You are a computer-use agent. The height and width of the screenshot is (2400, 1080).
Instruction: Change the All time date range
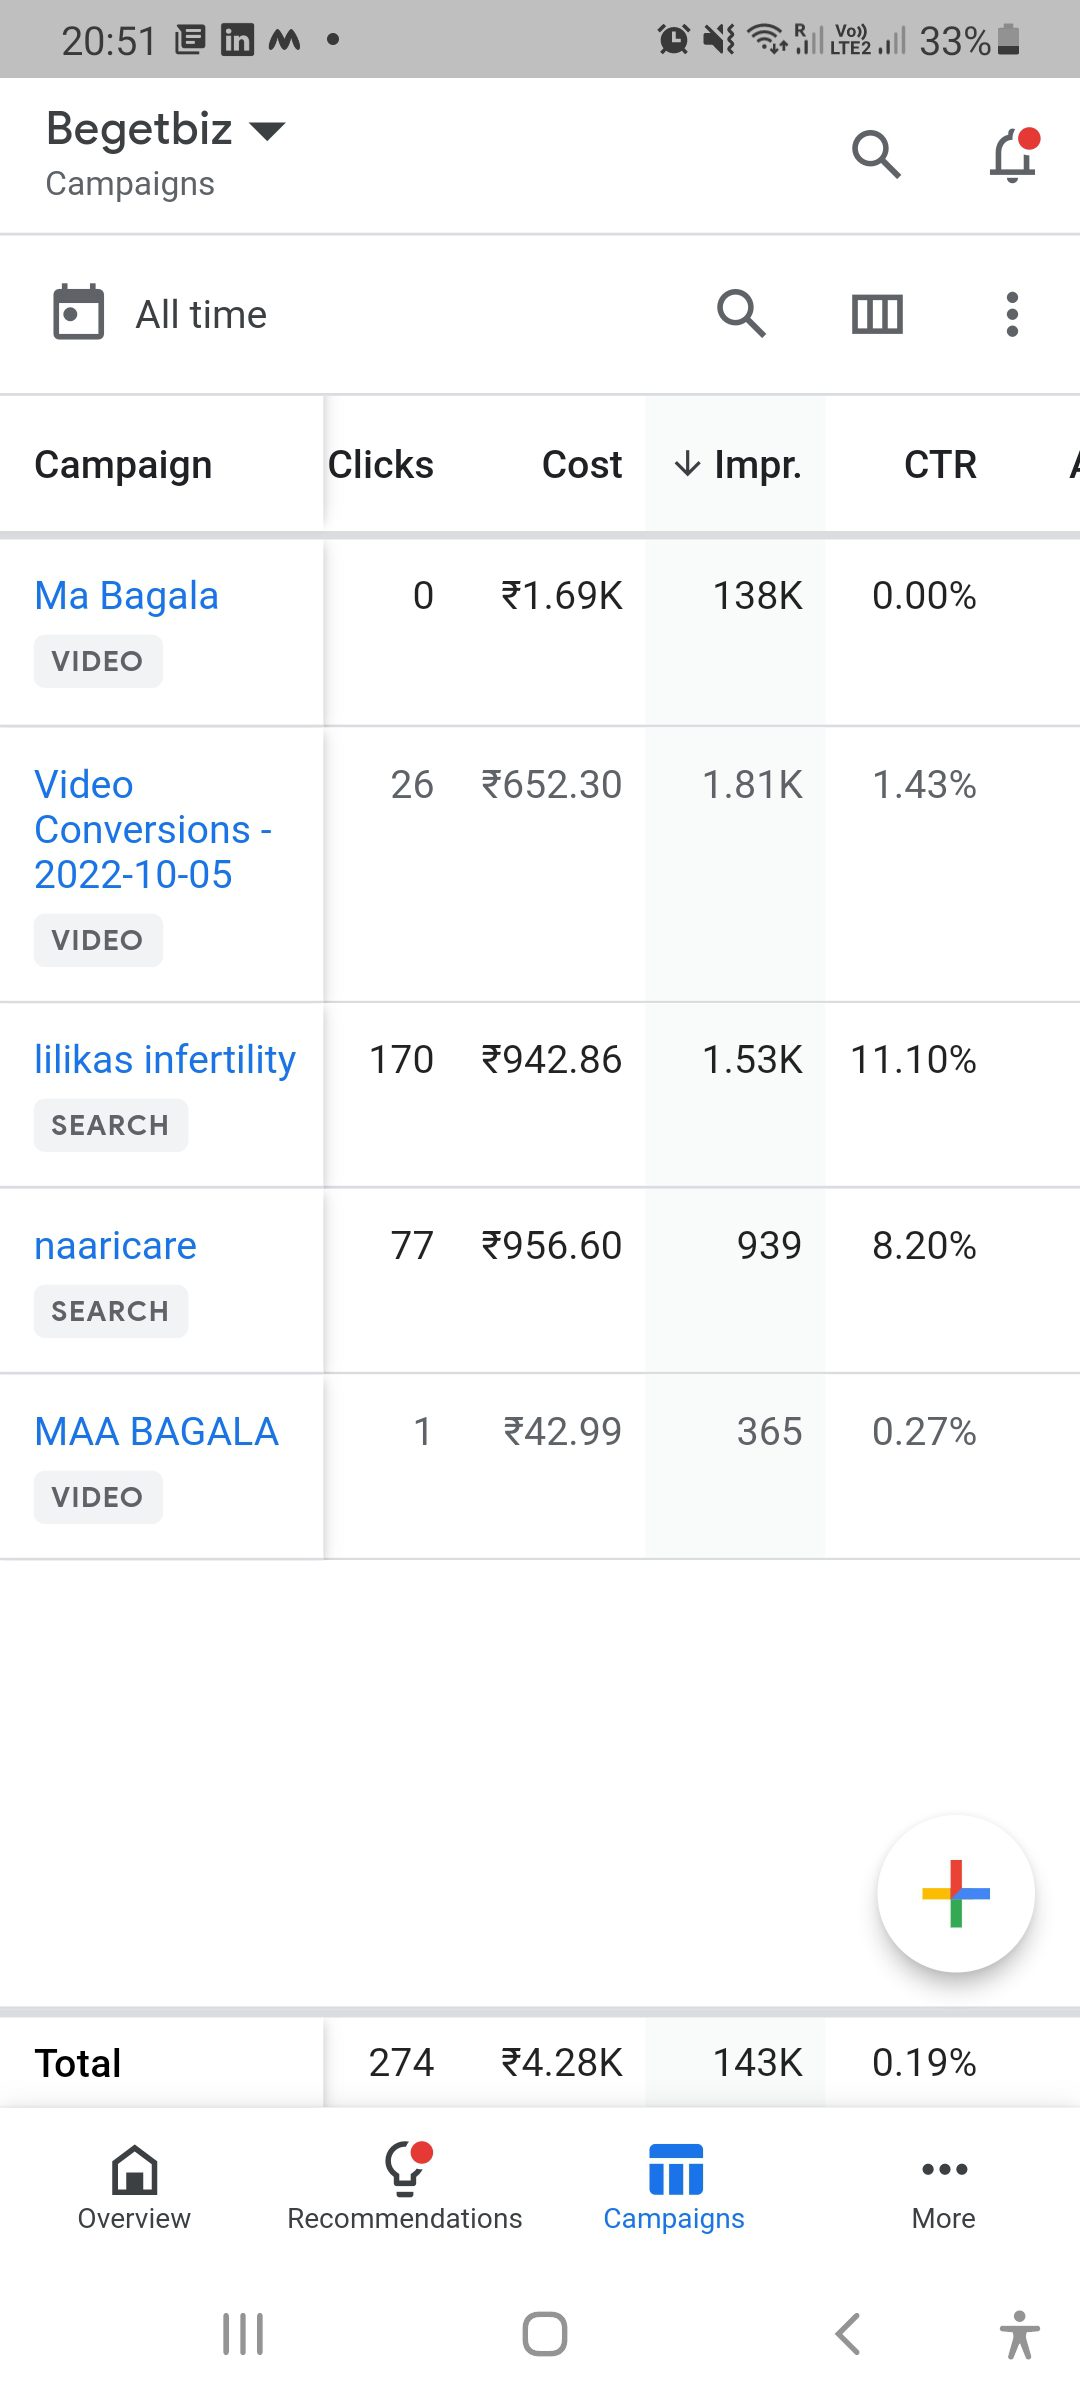pos(201,315)
